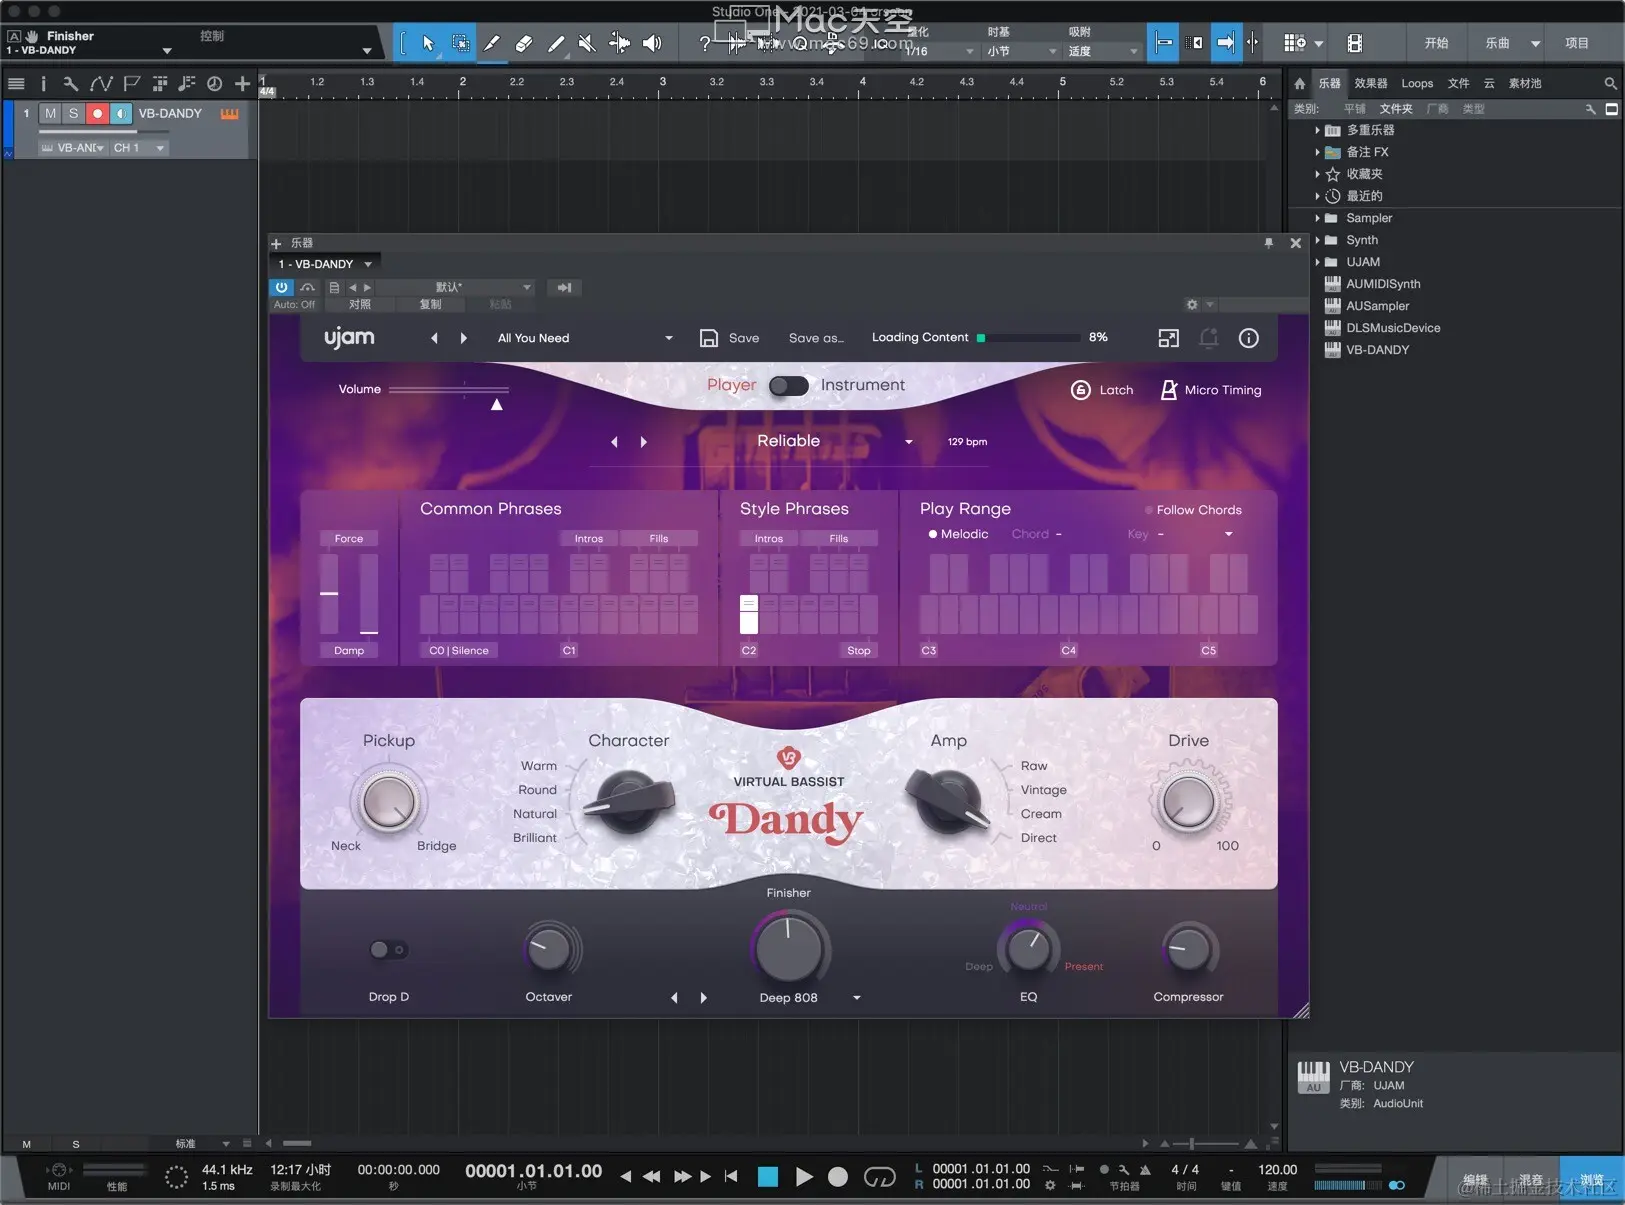Select the Mute tool
Screen dimensions: 1625x1205
click(x=587, y=43)
